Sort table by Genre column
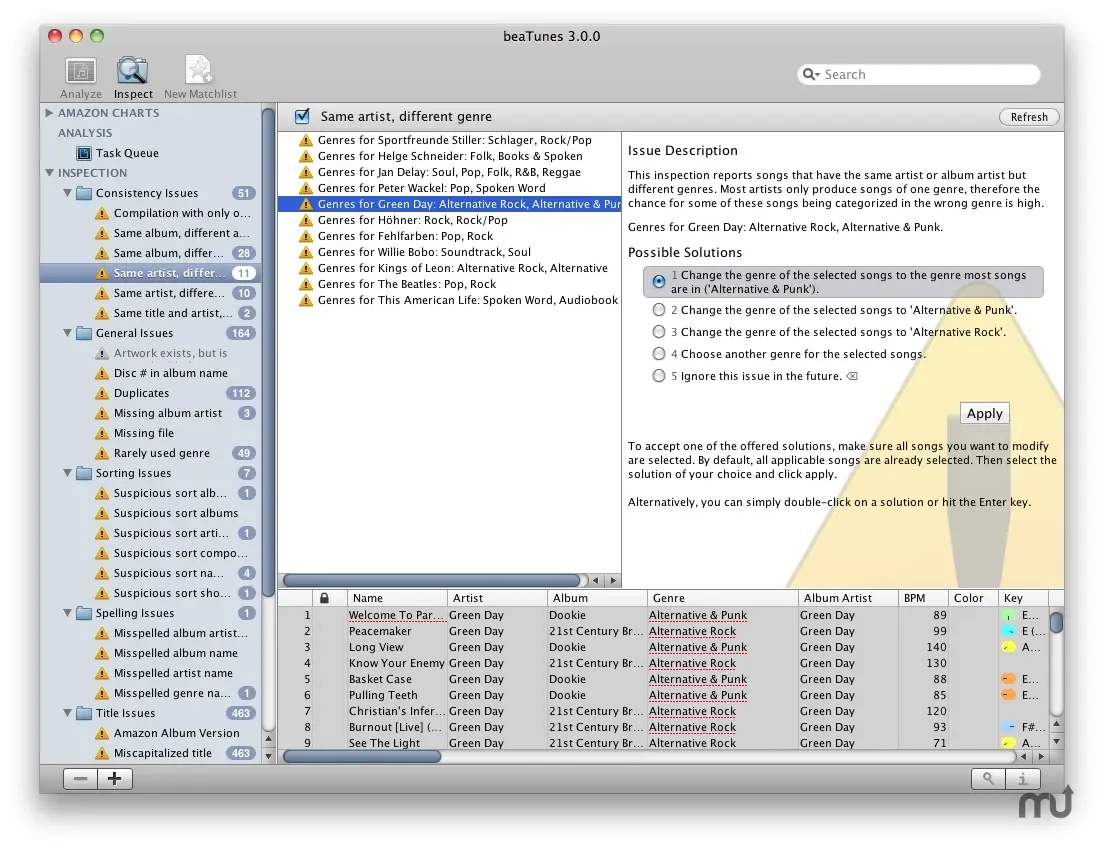This screenshot has height=848, width=1104. (x=722, y=598)
